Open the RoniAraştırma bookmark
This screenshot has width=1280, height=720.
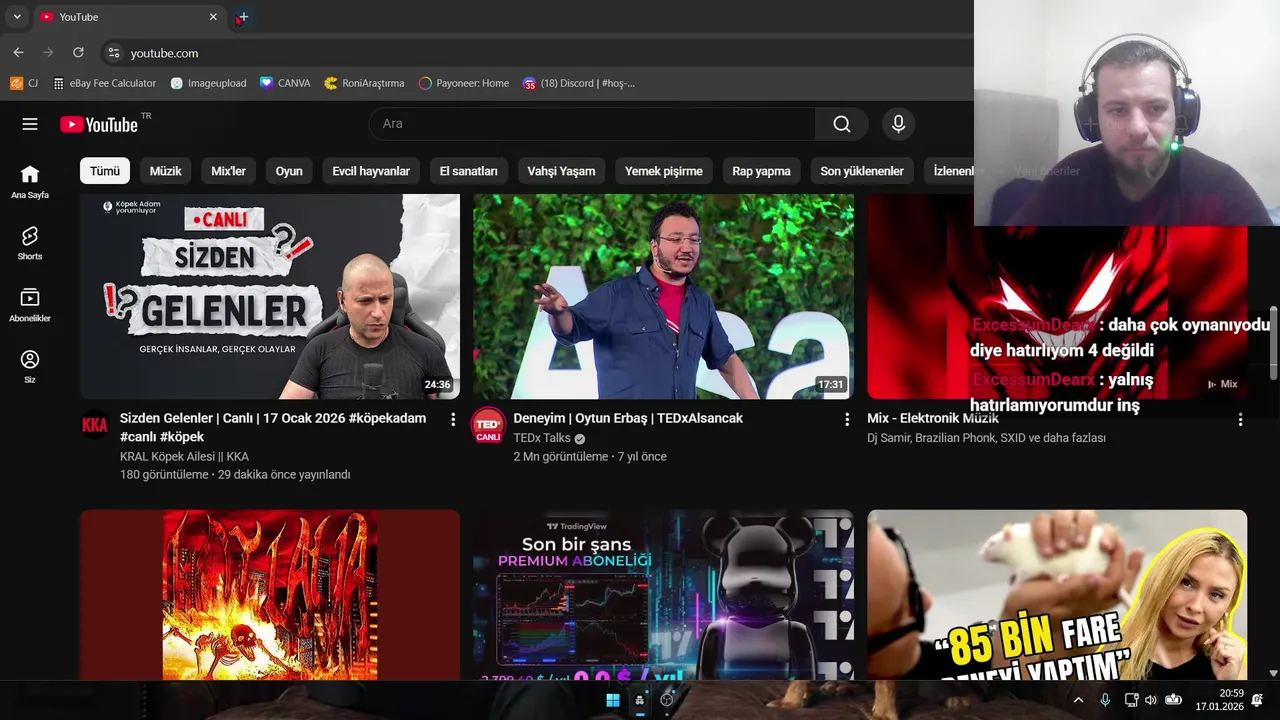364,83
